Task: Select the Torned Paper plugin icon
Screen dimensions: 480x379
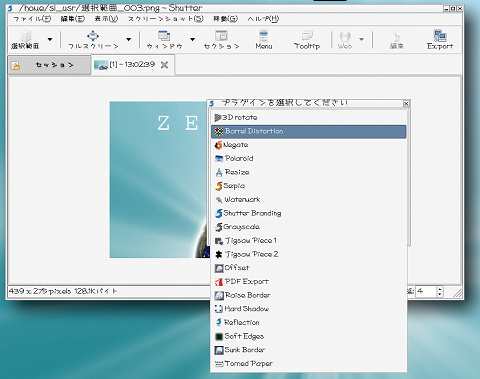Action: [x=219, y=364]
